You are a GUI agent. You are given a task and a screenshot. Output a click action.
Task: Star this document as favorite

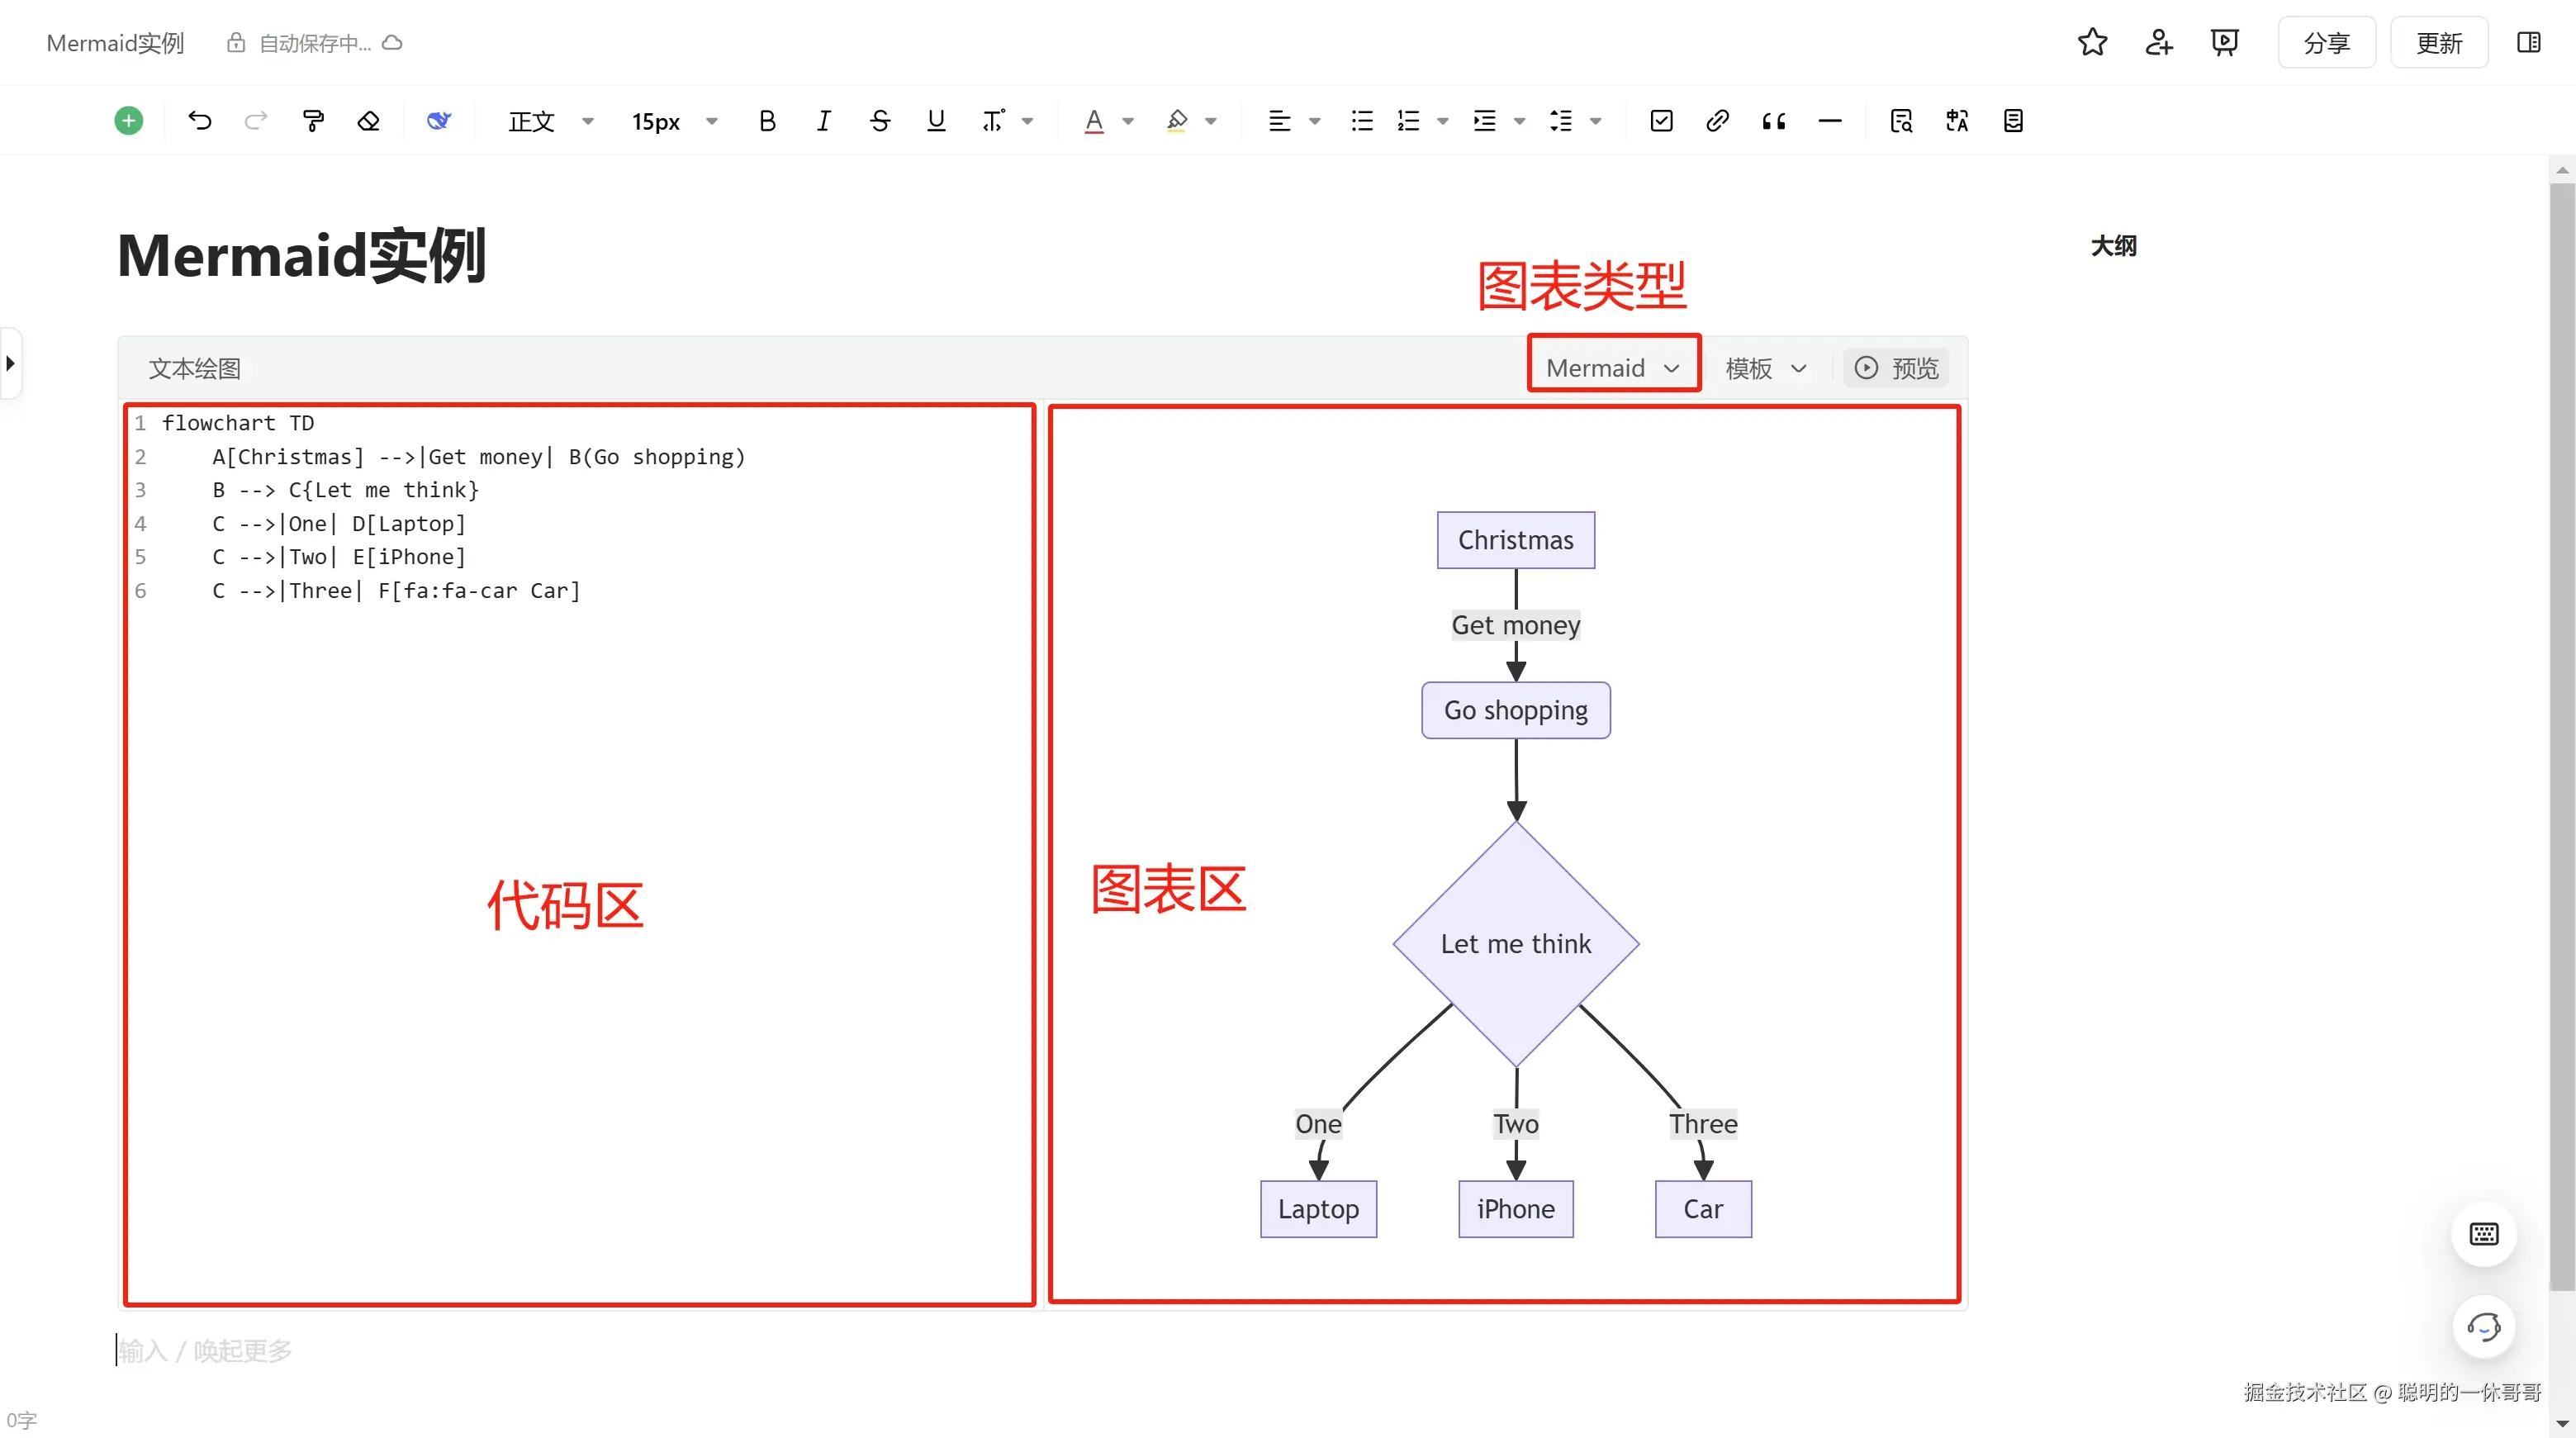coord(2092,42)
